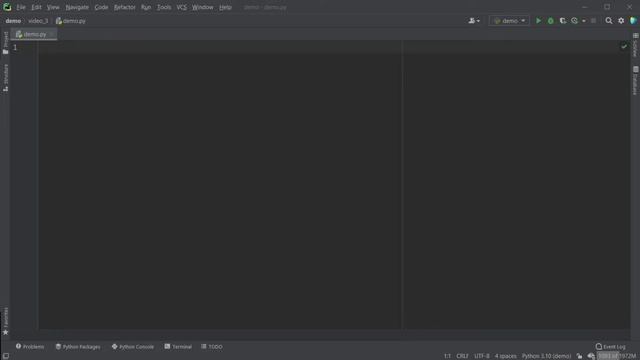
Task: Toggle the Structure tool window on left stripe
Action: point(5,78)
